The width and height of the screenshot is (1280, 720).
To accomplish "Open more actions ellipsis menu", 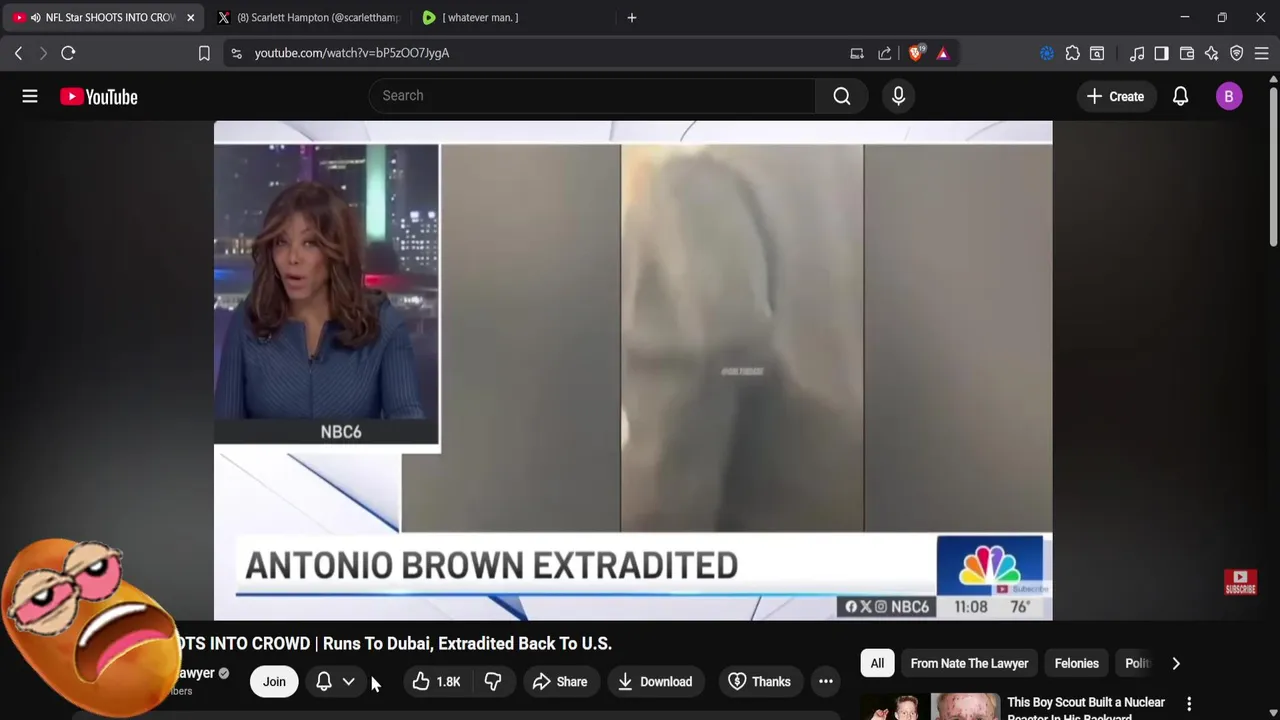I will pyautogui.click(x=826, y=682).
